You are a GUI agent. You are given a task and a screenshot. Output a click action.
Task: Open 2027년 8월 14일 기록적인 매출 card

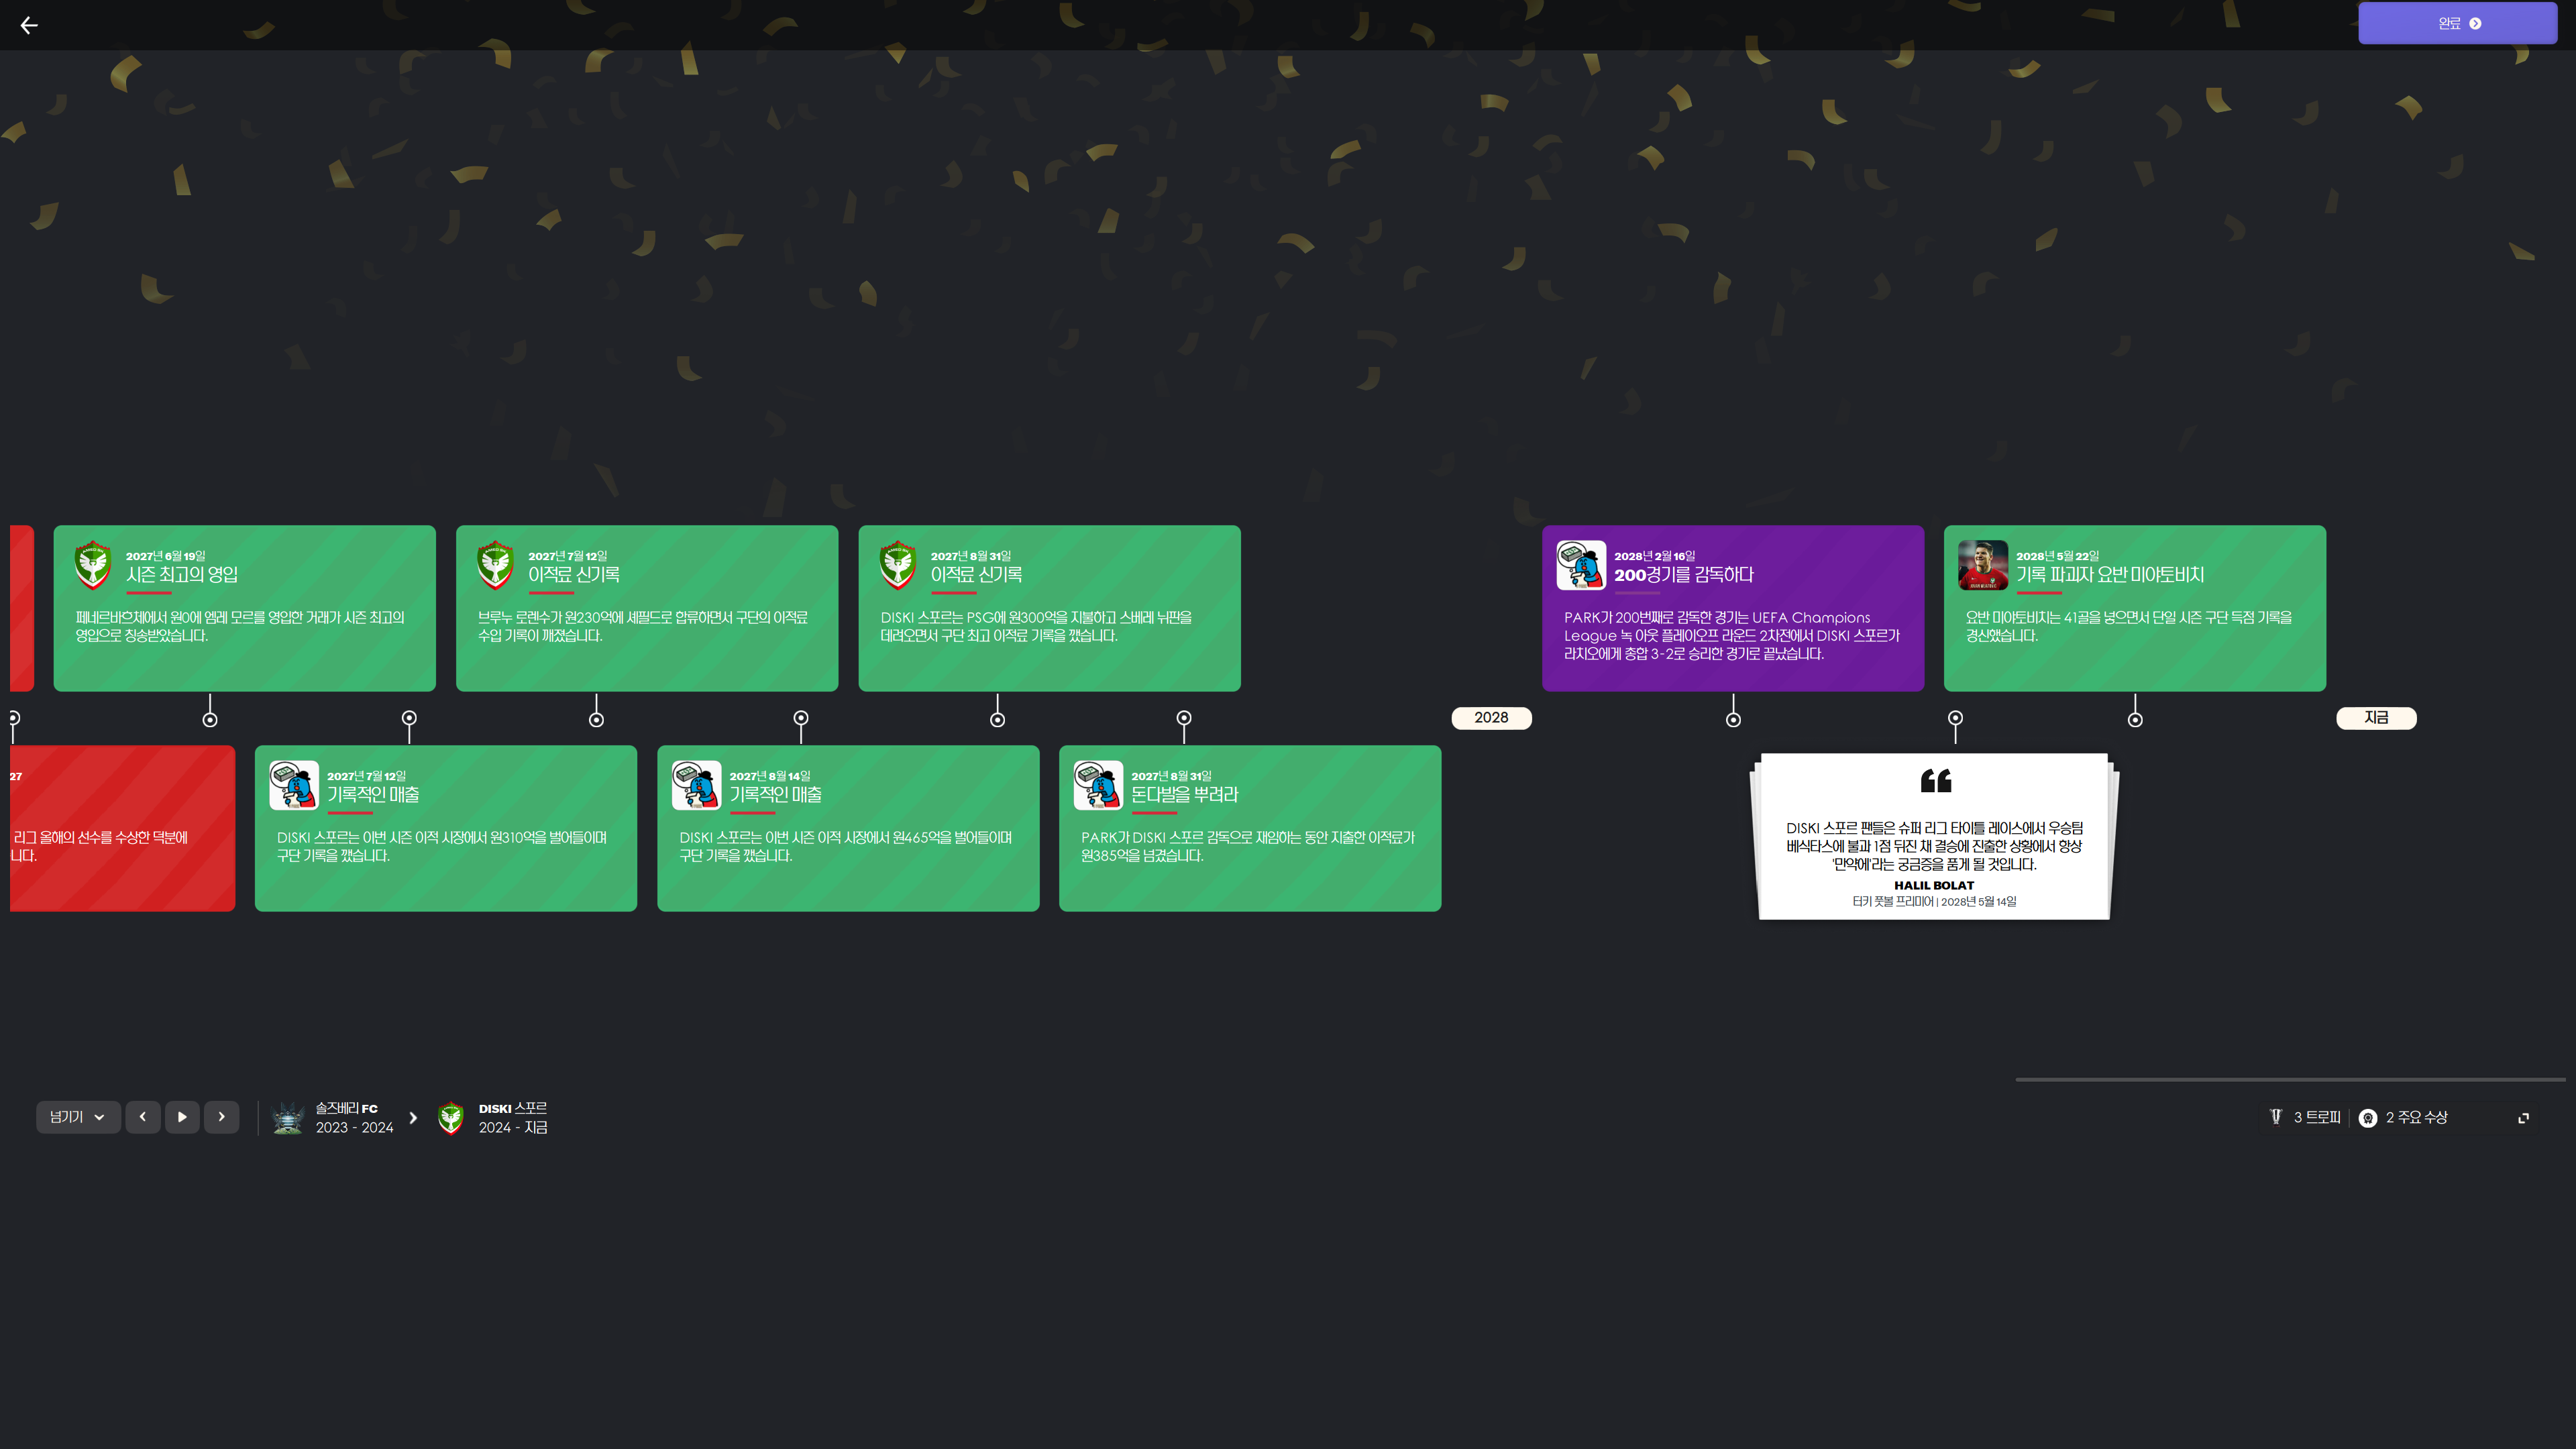847,828
